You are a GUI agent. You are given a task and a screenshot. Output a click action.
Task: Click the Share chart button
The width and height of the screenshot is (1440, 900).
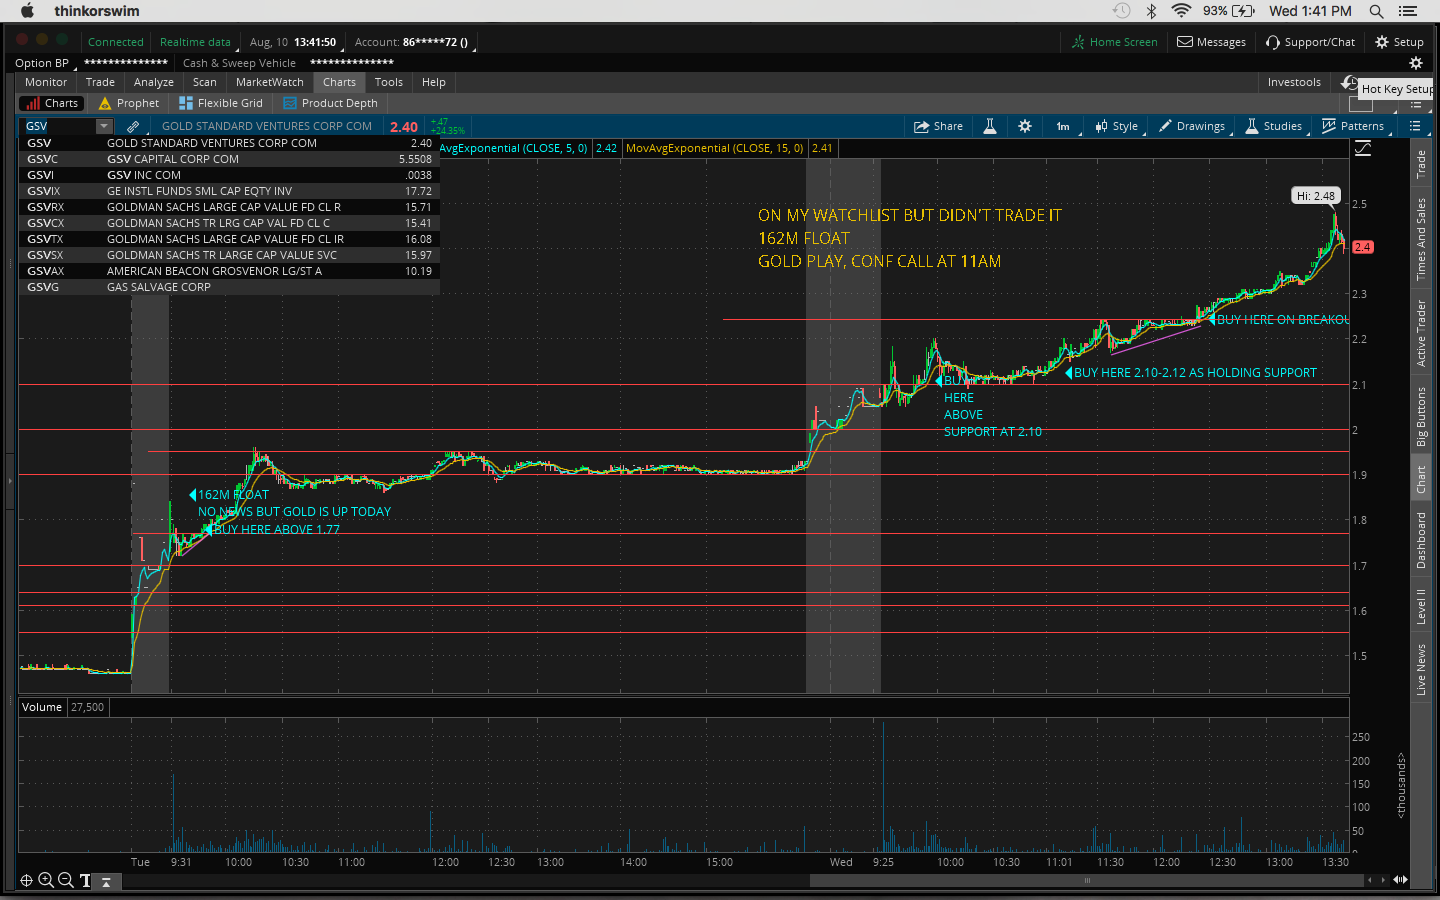[938, 127]
